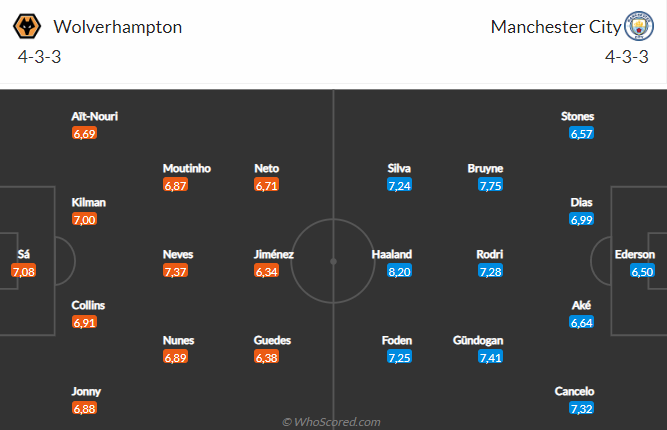Viewport: 667px width, 430px height.
Task: Select Aït-Nouri's 6,69 rating badge
Action: tap(84, 133)
